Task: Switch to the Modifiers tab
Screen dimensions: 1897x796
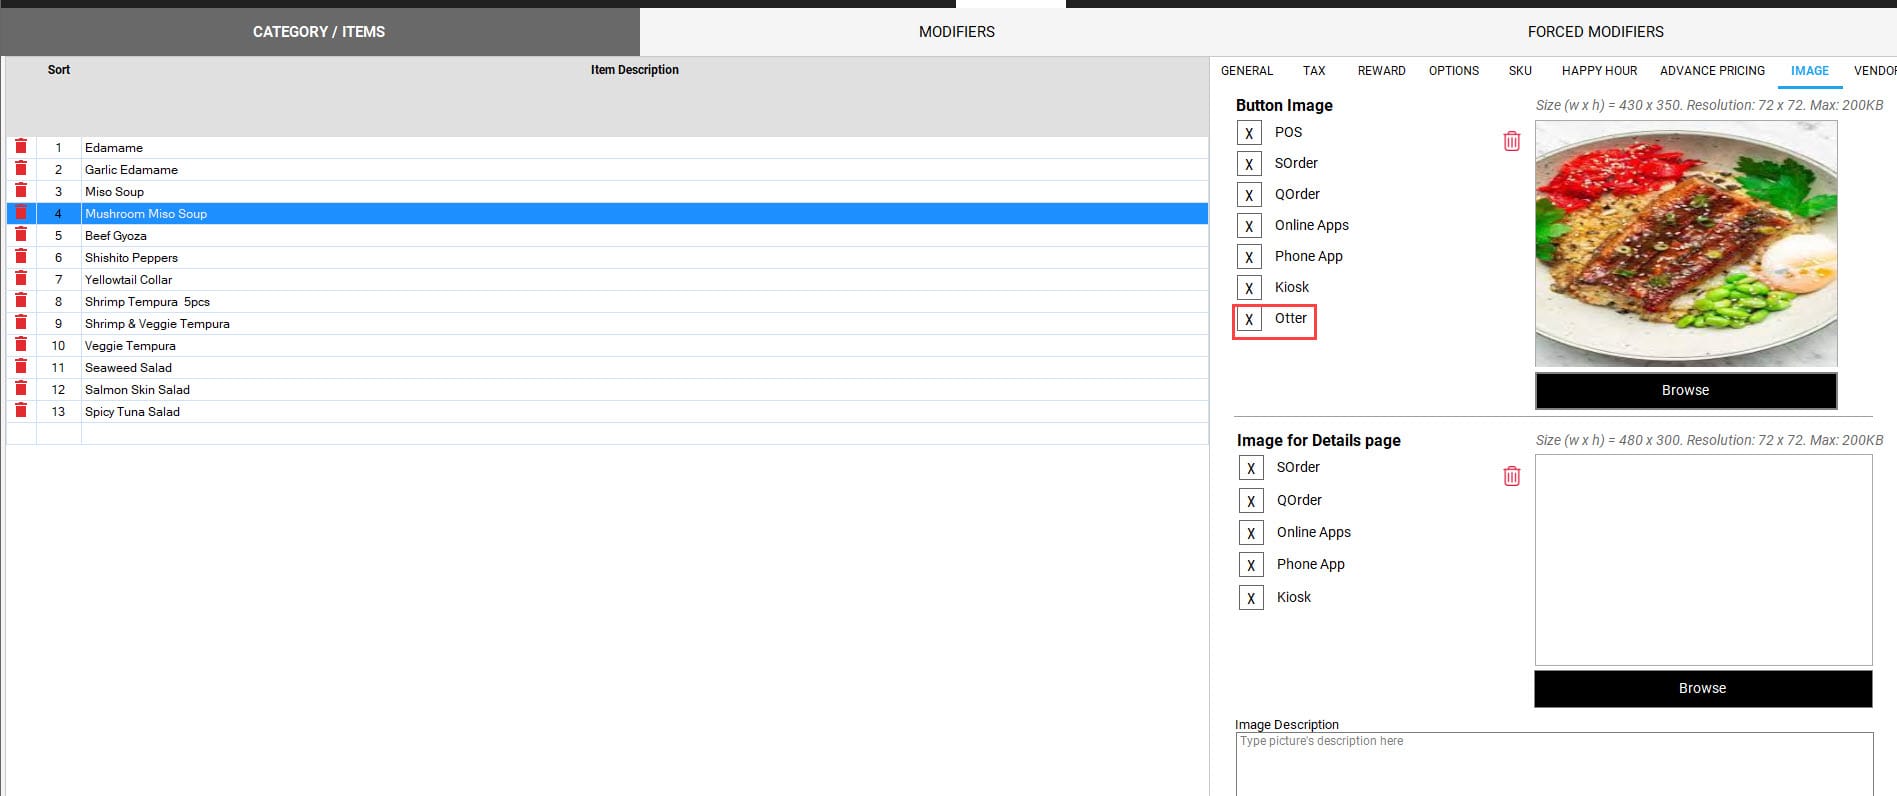Action: coord(956,32)
